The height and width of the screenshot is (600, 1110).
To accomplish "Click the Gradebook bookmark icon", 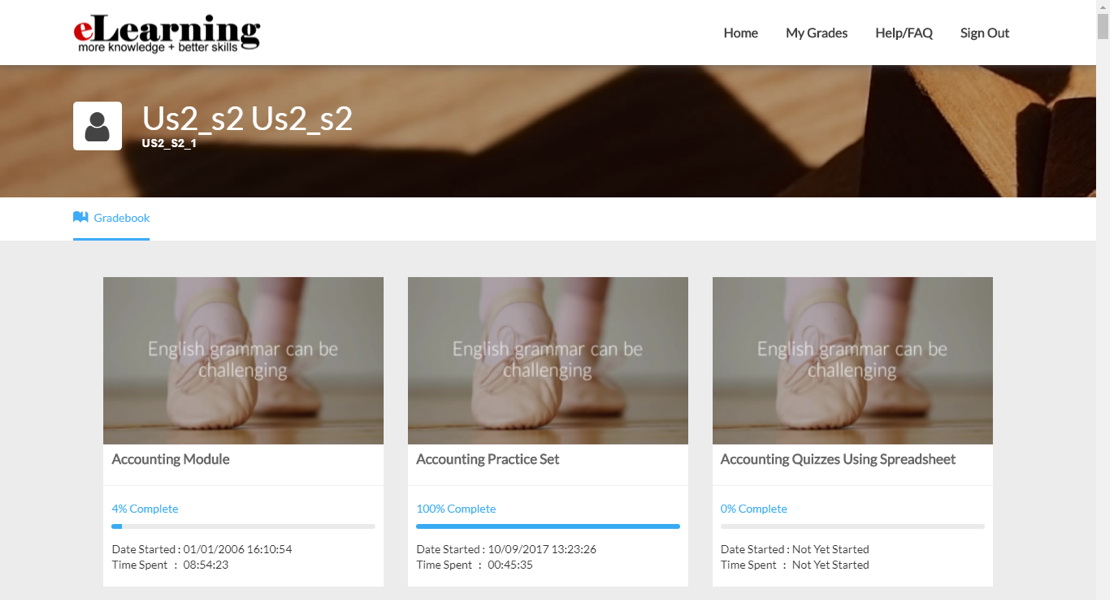I will (79, 217).
